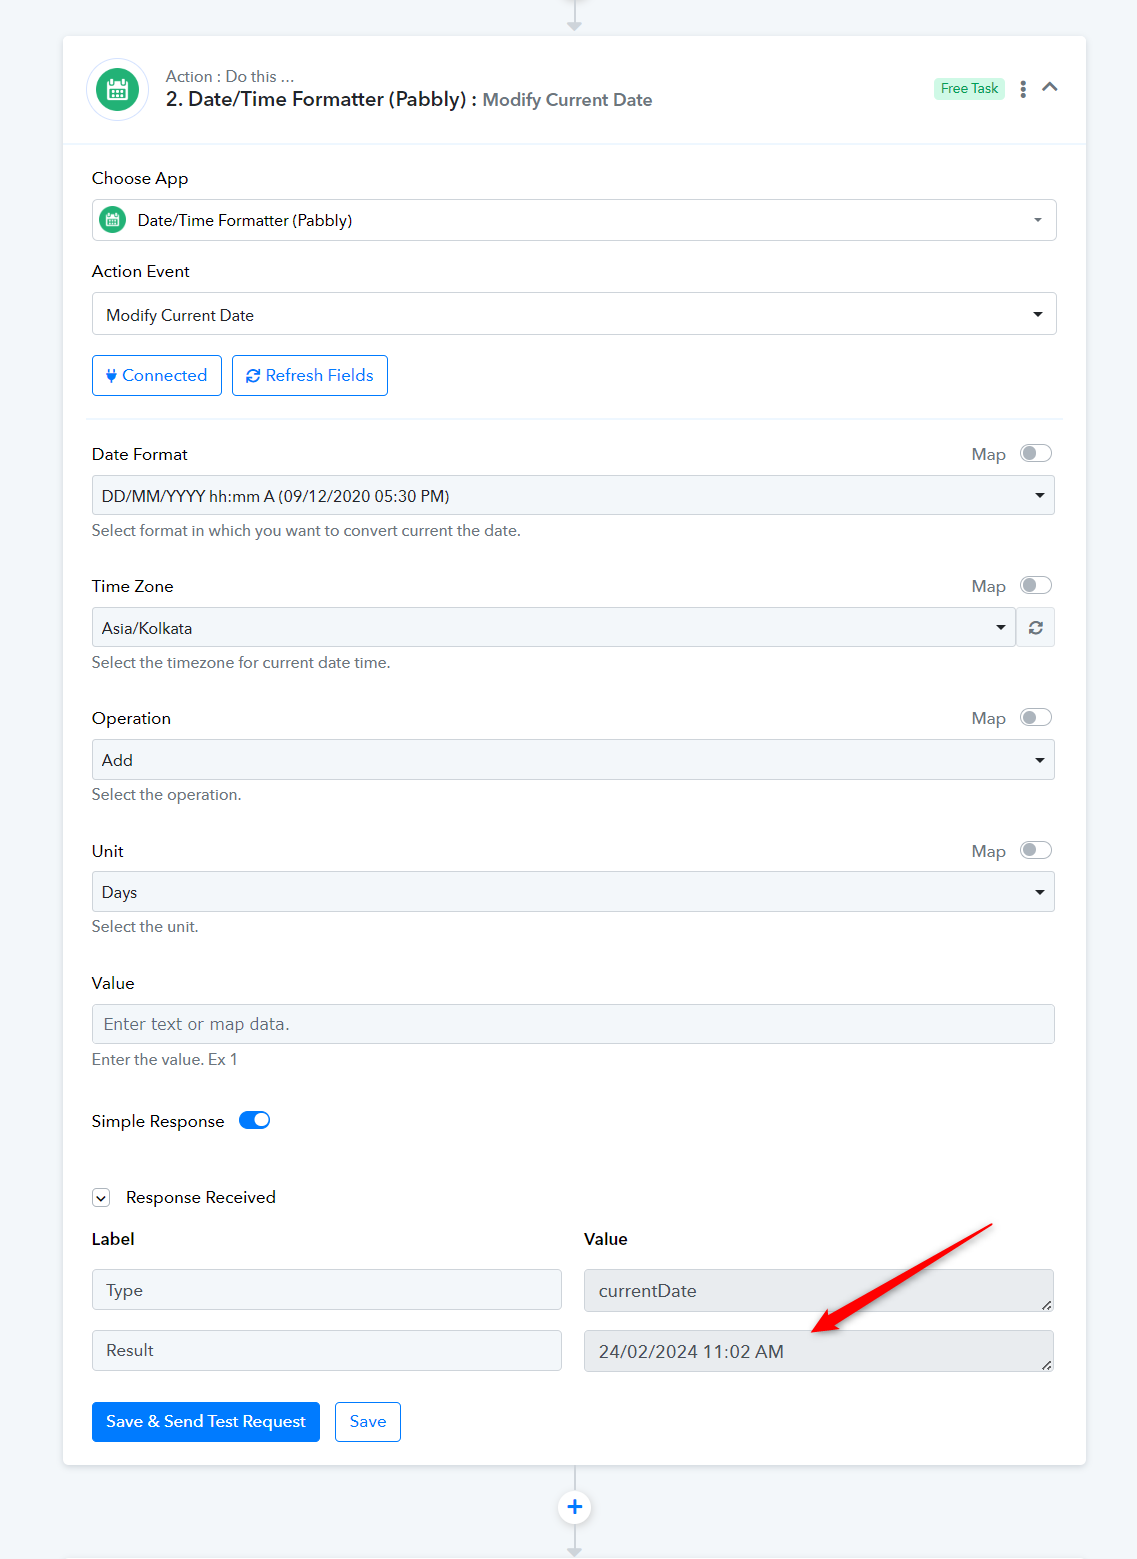This screenshot has height=1559, width=1137.
Task: Turn on Map switch for Unit
Action: (1036, 851)
